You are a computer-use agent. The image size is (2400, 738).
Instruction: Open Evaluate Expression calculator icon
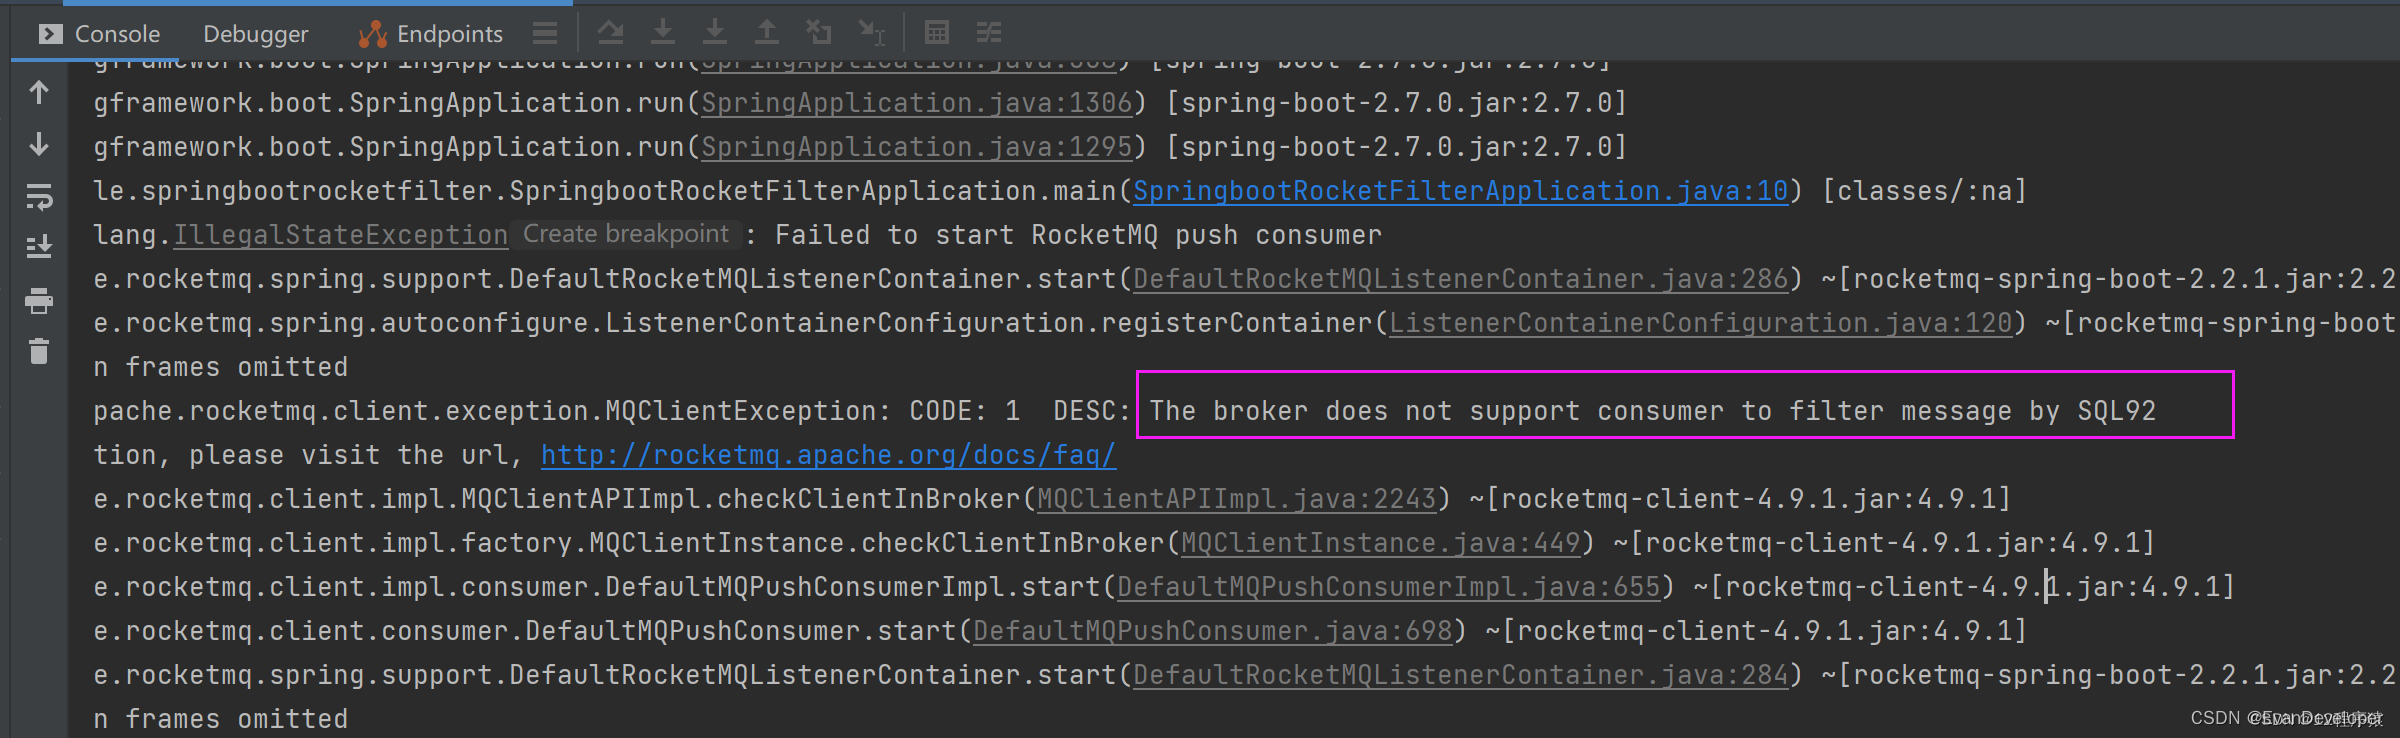click(937, 33)
